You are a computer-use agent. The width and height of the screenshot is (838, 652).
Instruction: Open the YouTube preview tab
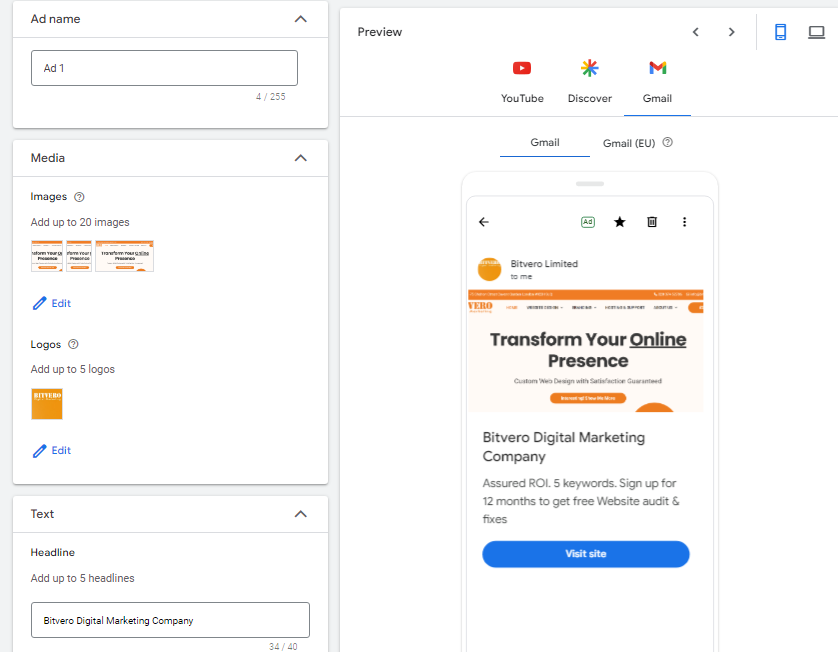click(522, 82)
